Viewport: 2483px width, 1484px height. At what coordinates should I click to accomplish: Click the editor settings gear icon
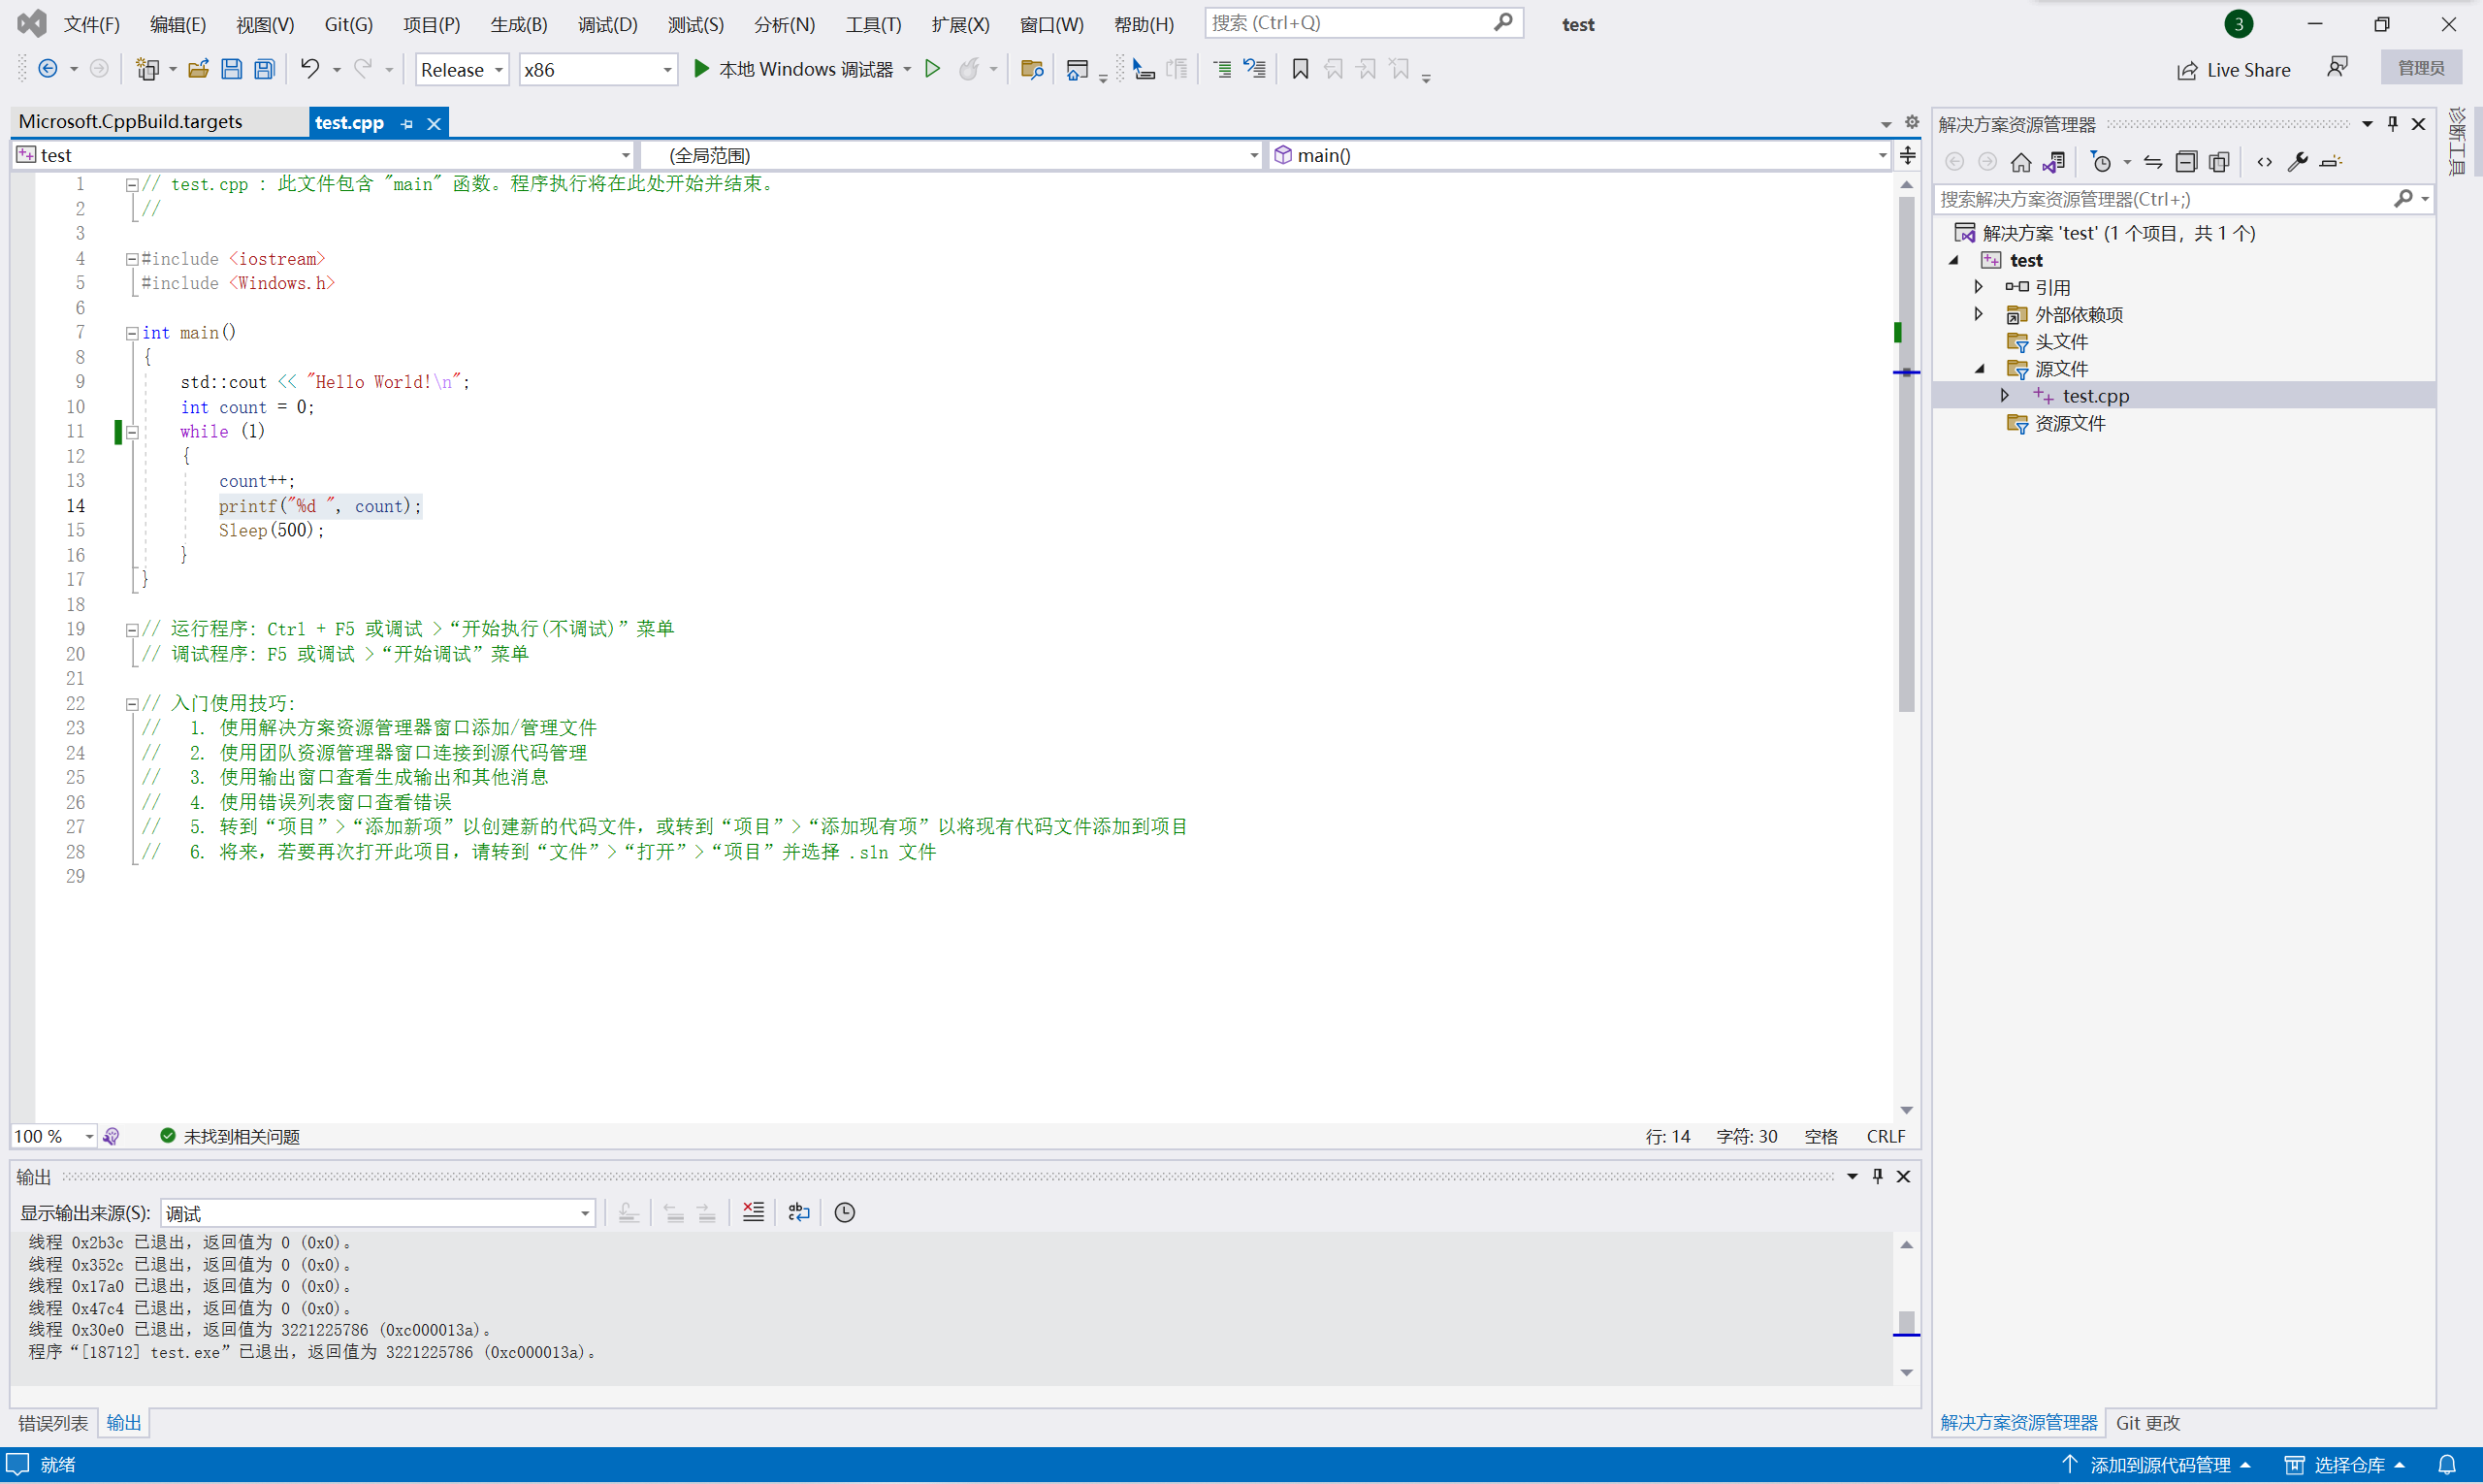[x=1912, y=122]
